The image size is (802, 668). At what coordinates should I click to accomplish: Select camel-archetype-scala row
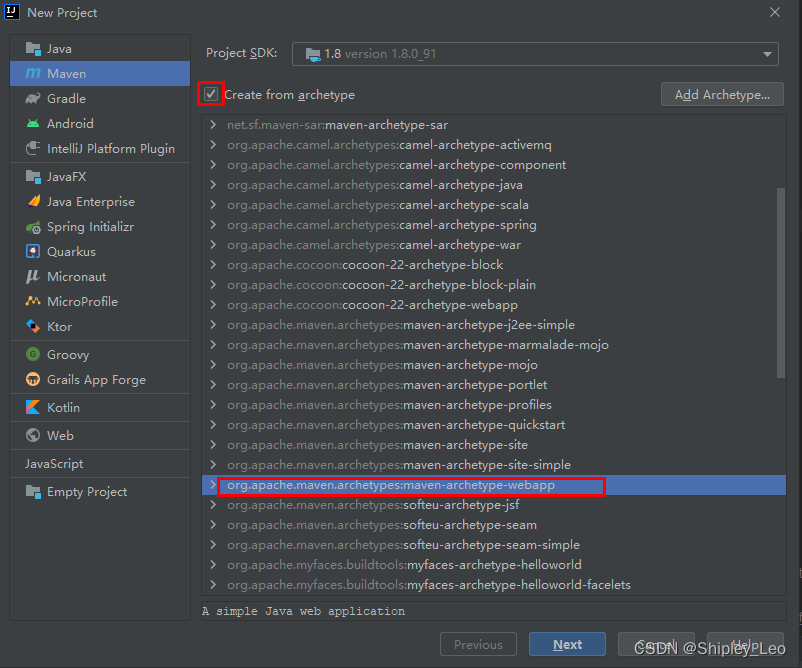494,205
